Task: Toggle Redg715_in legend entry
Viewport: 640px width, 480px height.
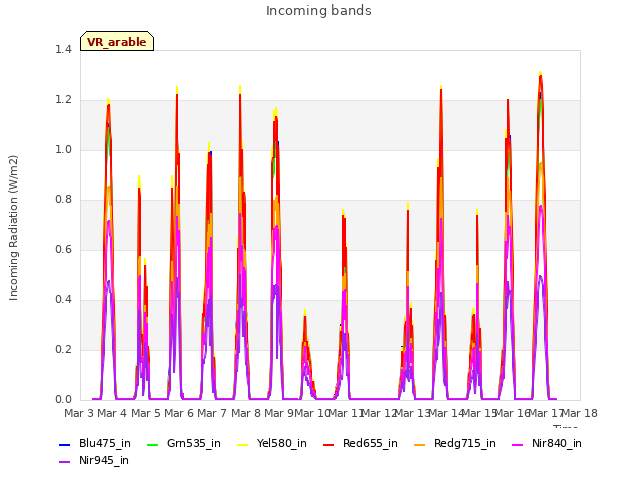Action: pyautogui.click(x=455, y=443)
